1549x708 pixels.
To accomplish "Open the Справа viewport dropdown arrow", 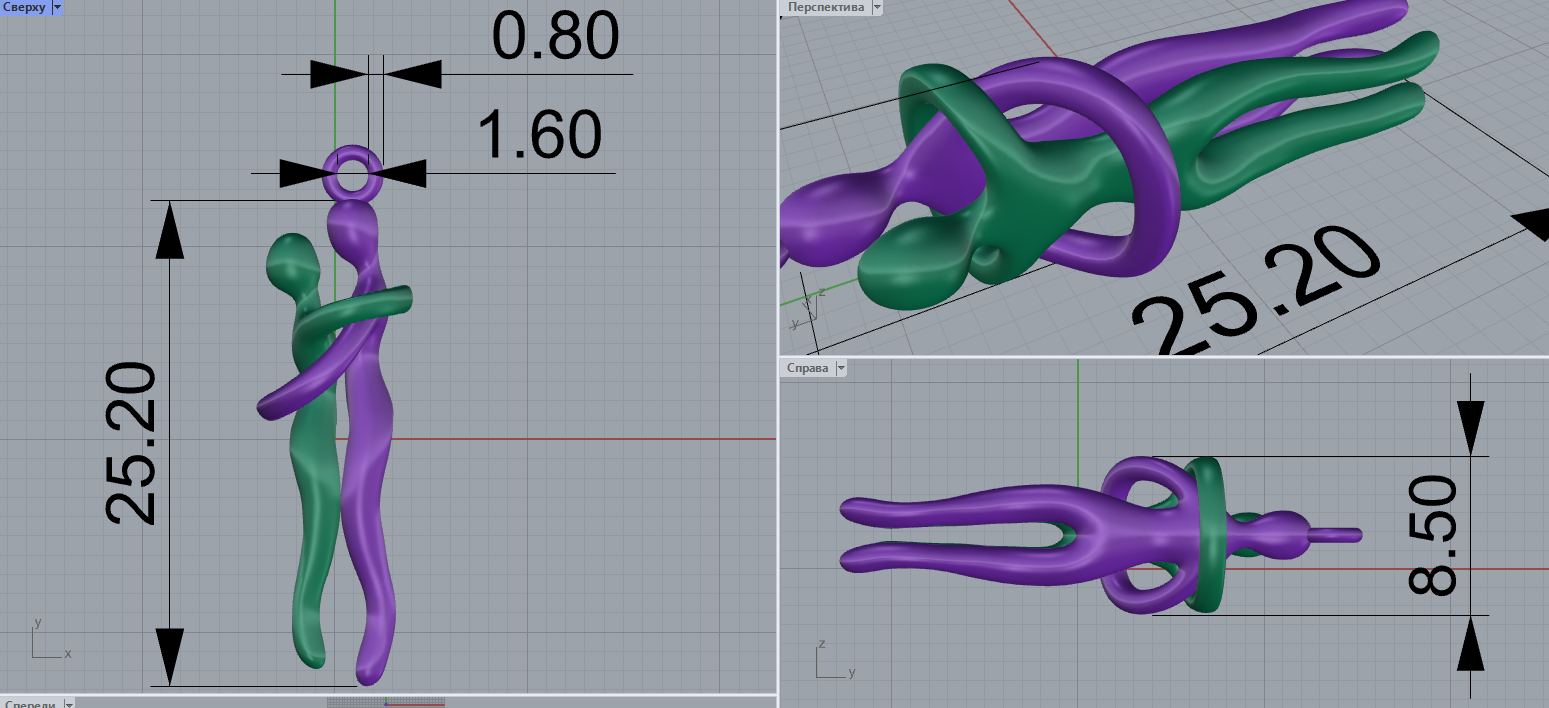I will point(840,368).
